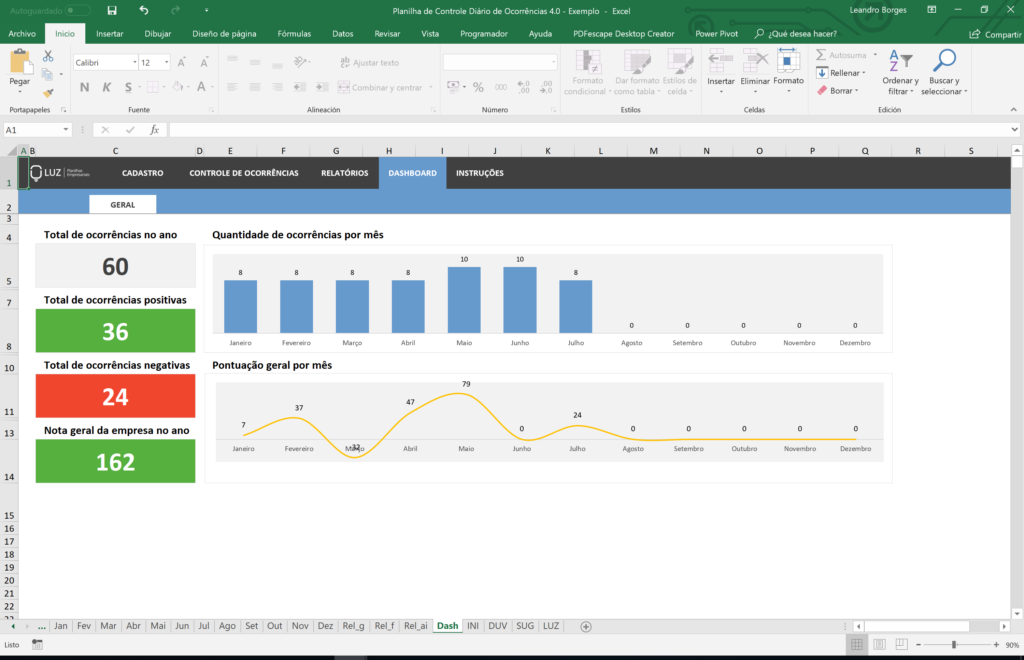
Task: Click the zoom slider in status bar
Action: (x=954, y=645)
